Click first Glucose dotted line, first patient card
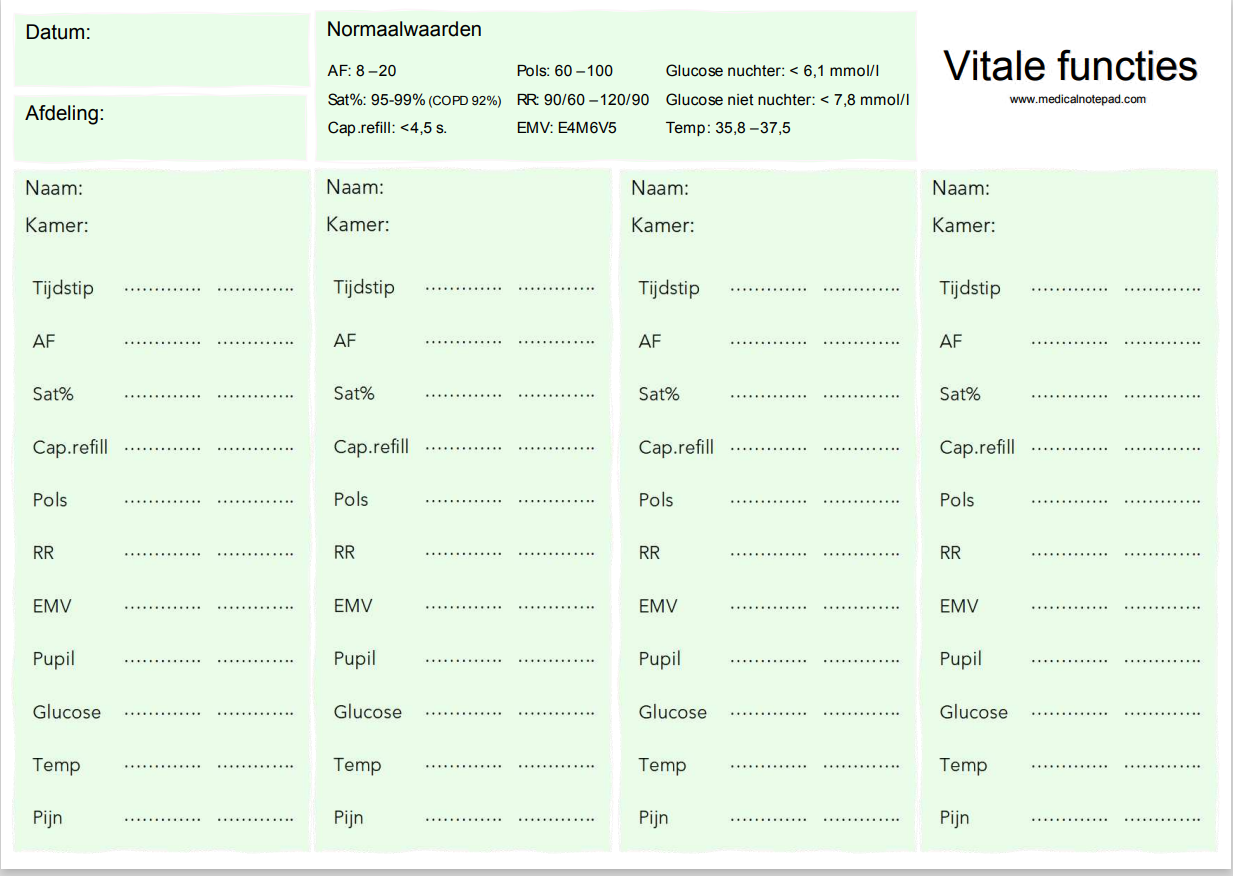This screenshot has width=1233, height=876. [x=162, y=714]
